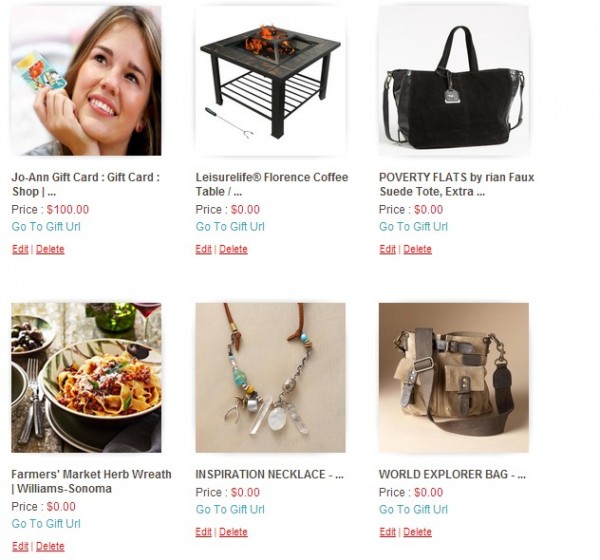Go to gift URL for Jo-Ann Gift Card
Screen dimensions: 600x560
click(x=46, y=227)
